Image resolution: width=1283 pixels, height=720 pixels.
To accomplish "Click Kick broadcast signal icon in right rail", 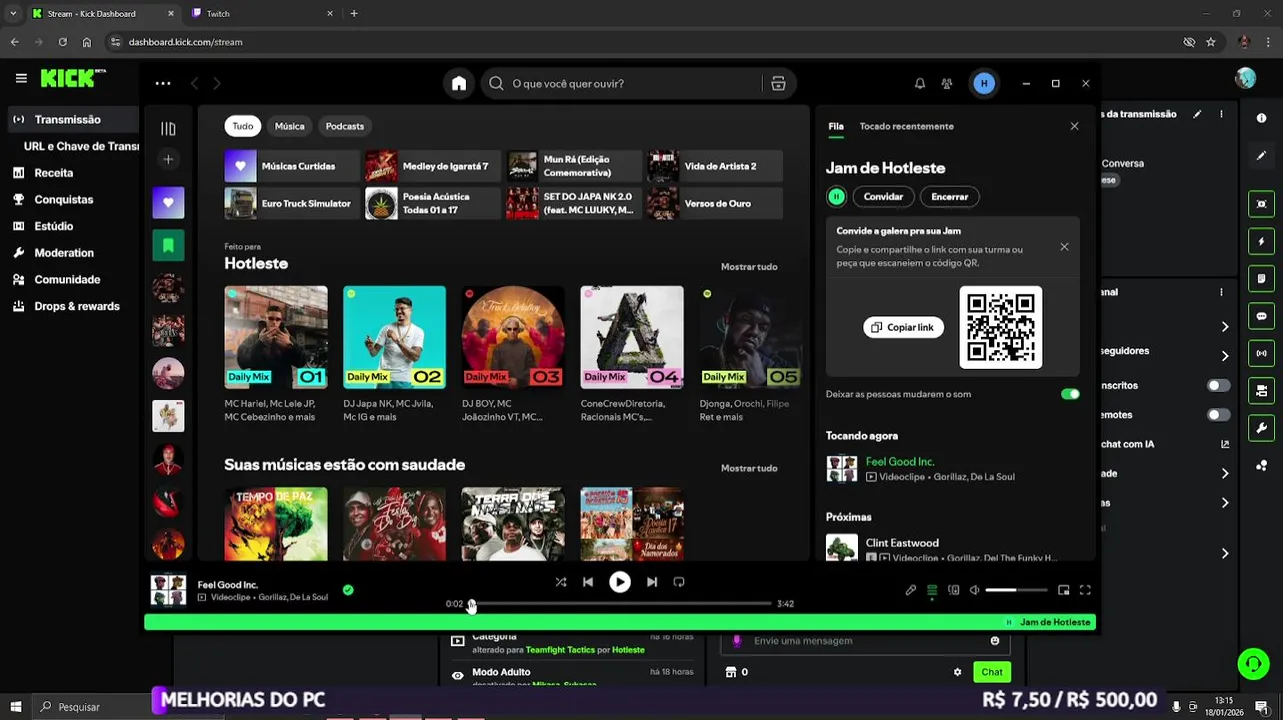I will point(1261,353).
